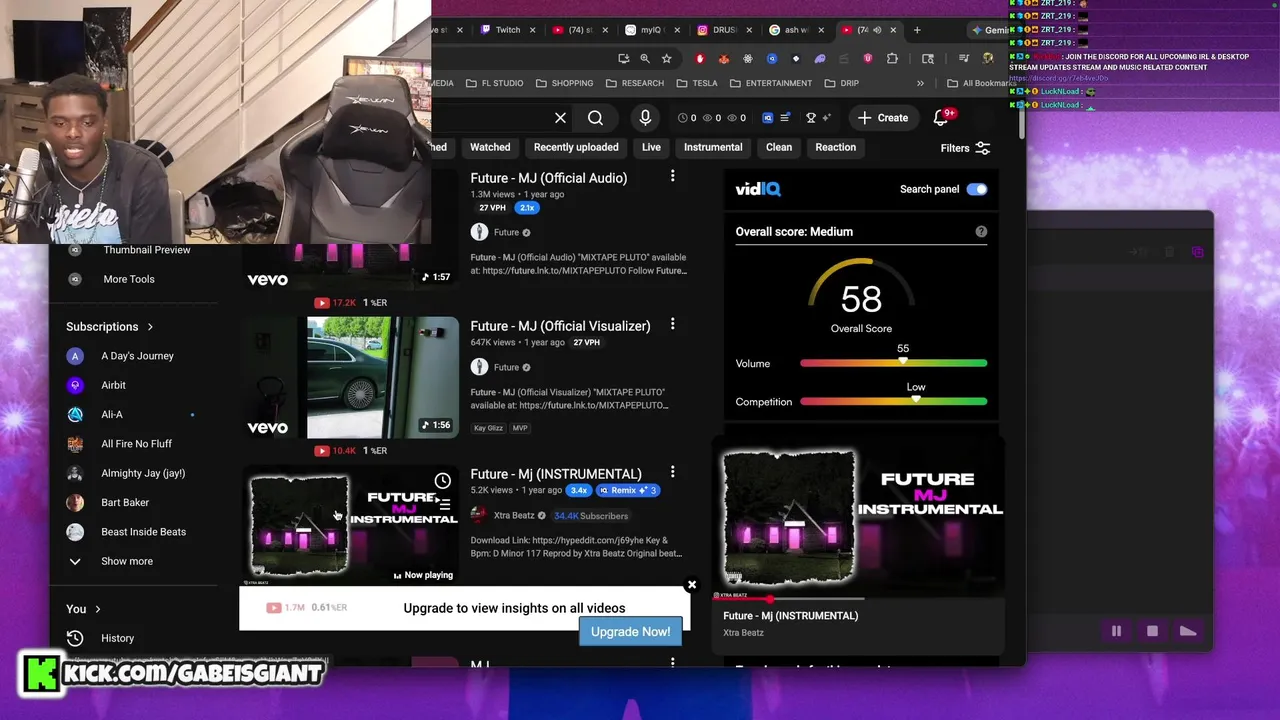Open the YouTube notifications bell
Screen dimensions: 1280x720
pyautogui.click(x=940, y=118)
